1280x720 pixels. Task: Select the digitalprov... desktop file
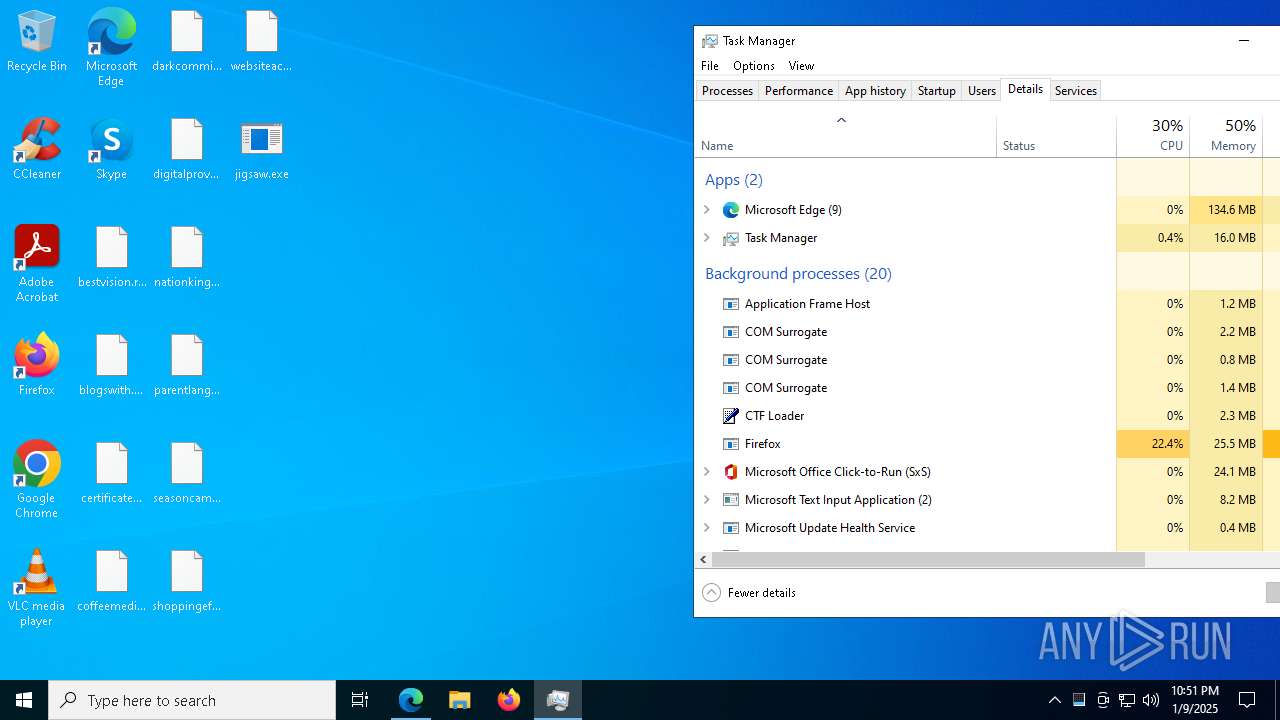pyautogui.click(x=187, y=149)
